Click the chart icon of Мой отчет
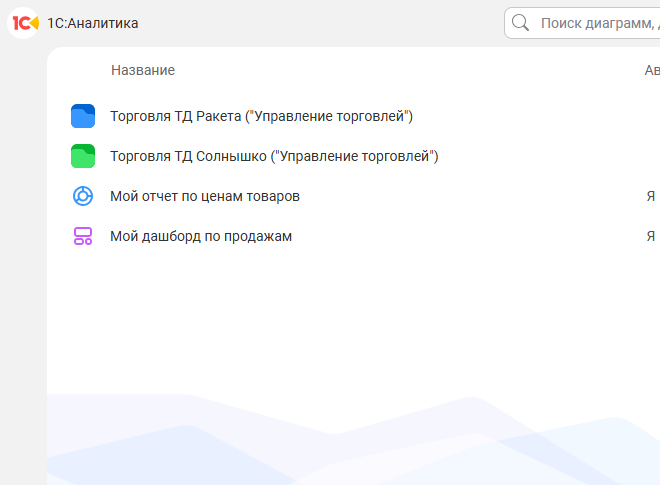This screenshot has width=660, height=485. pos(83,196)
